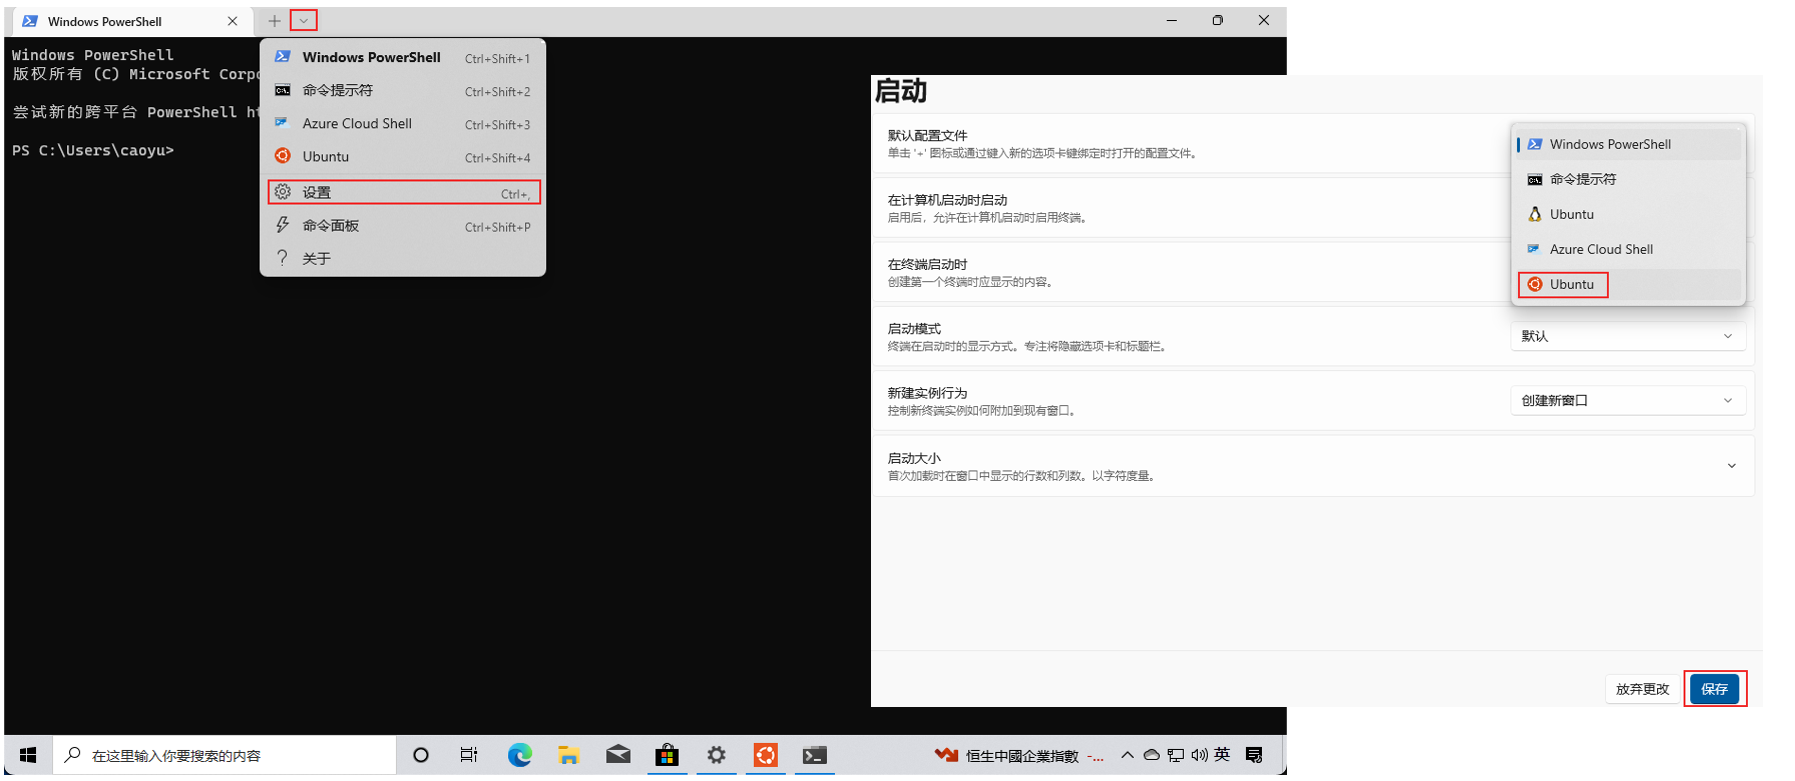Screen dimensions: 1795x781
Task: Choose Azure Cloud Shell Ctrl+Shift+3 in the menu
Action: [x=403, y=124]
